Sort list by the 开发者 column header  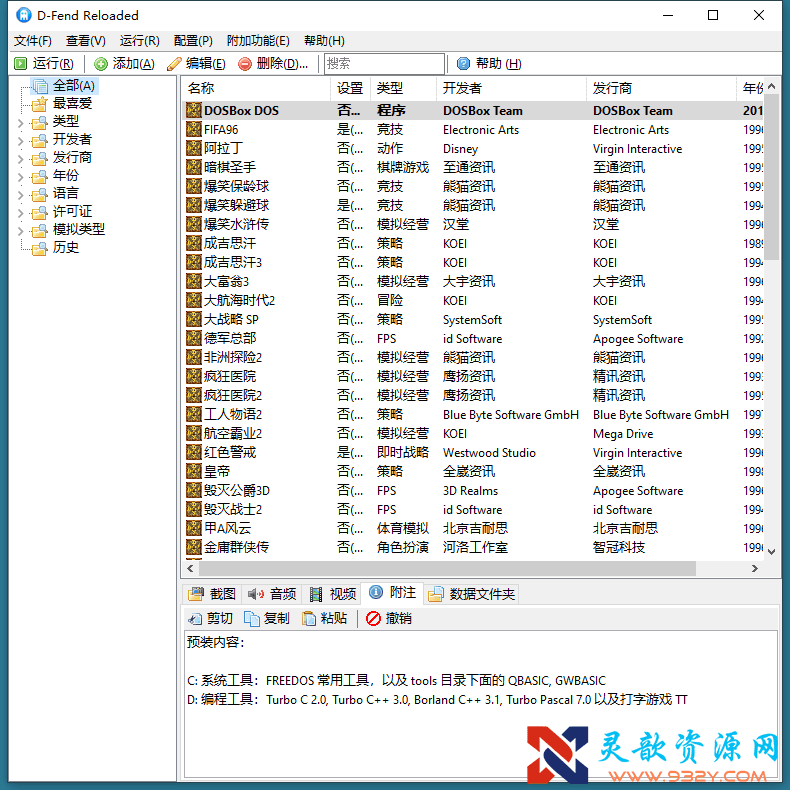(511, 88)
